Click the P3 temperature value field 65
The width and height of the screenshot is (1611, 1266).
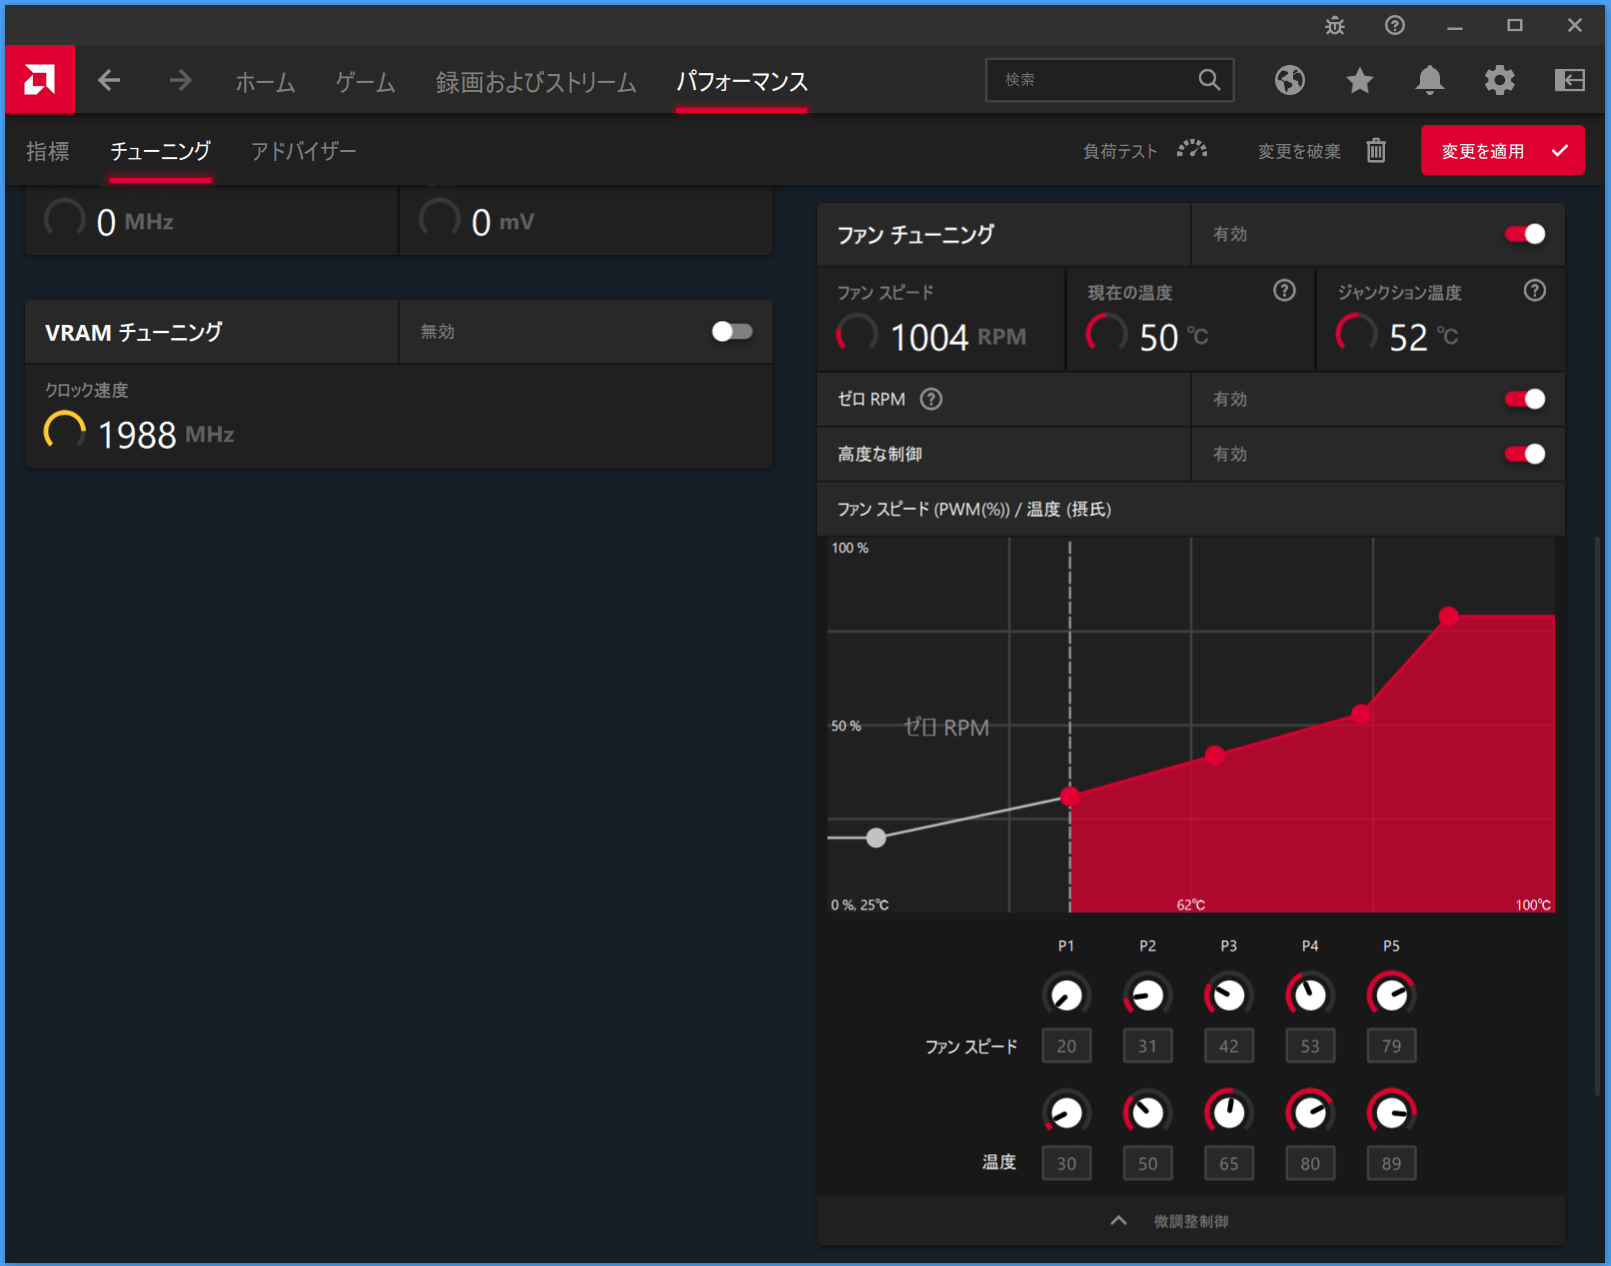1228,1163
